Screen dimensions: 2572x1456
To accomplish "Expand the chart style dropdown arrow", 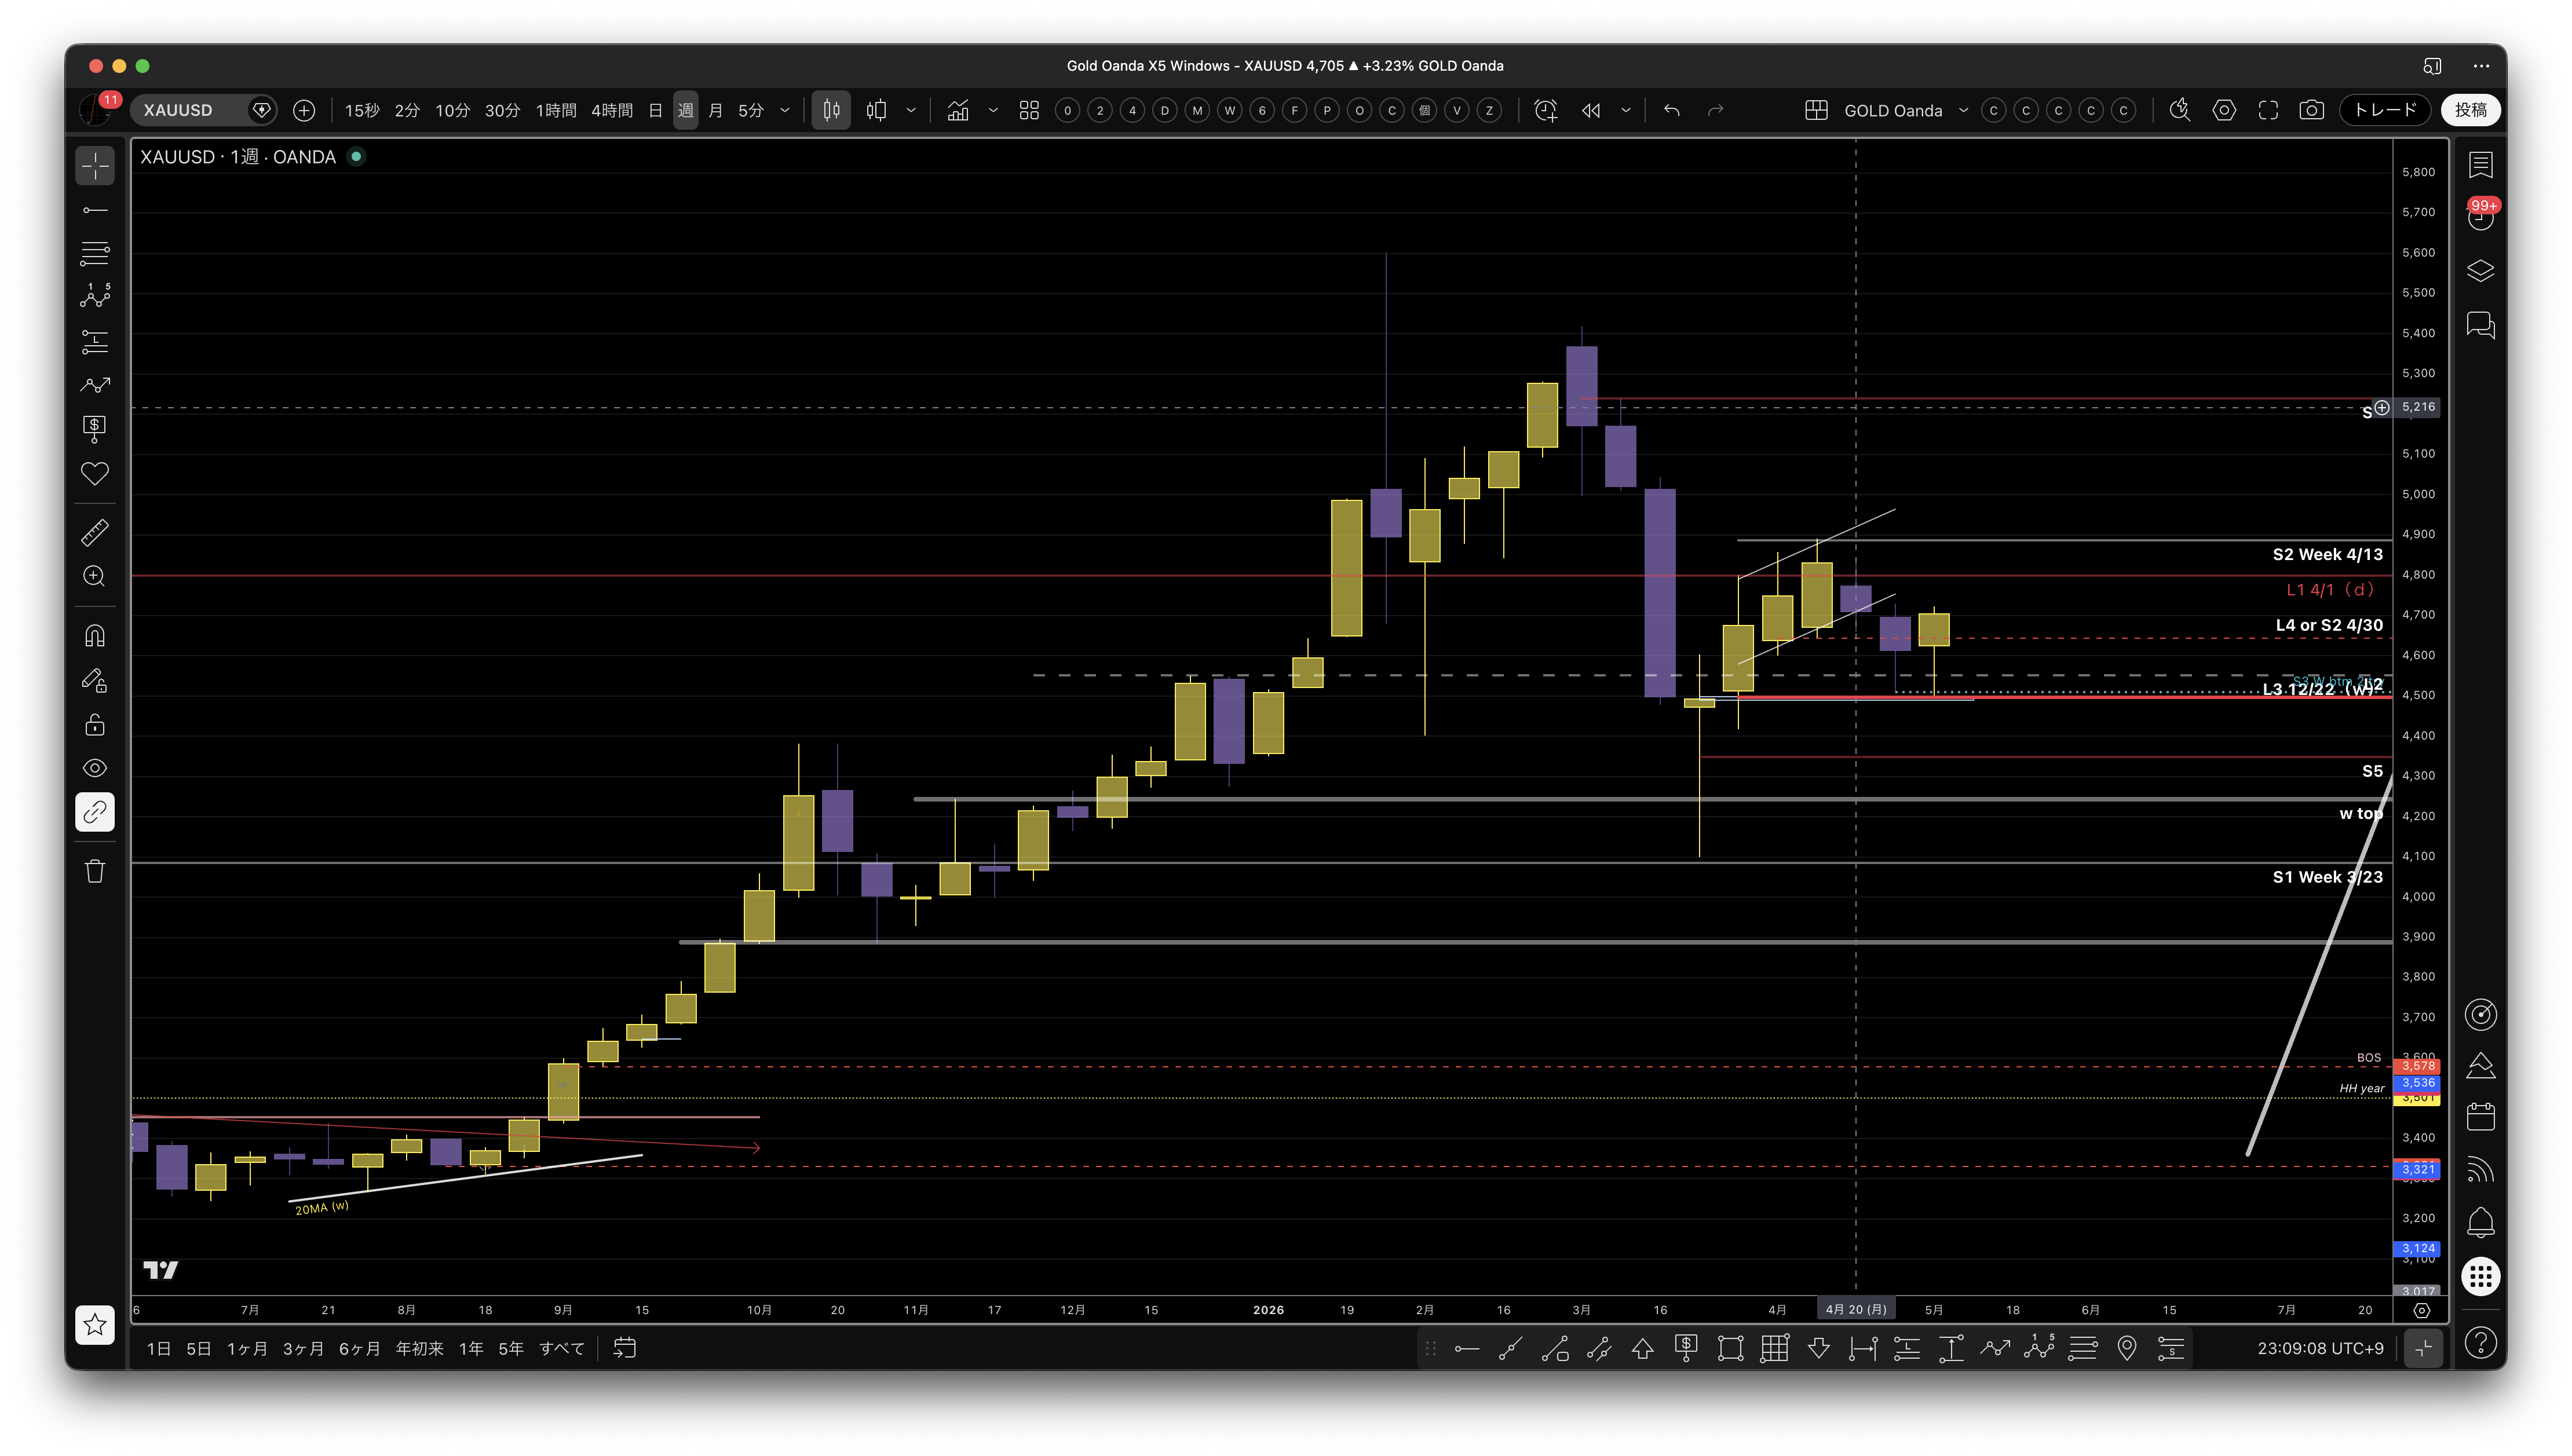I will click(x=911, y=110).
